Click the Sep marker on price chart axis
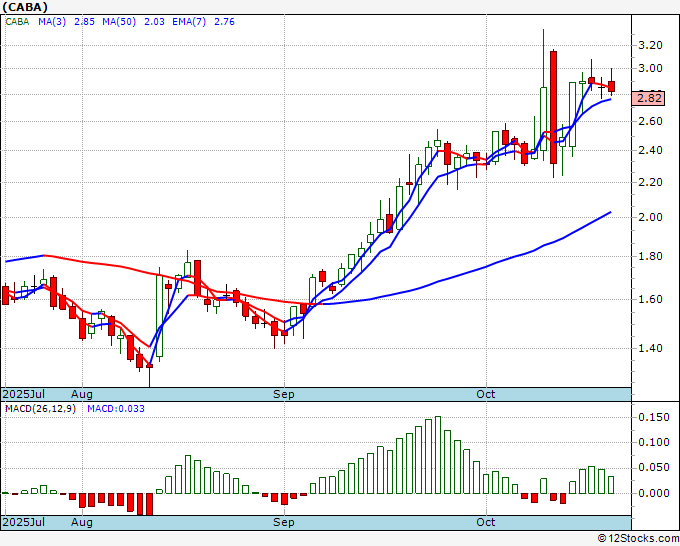Viewport: 680px width, 546px height. point(284,394)
